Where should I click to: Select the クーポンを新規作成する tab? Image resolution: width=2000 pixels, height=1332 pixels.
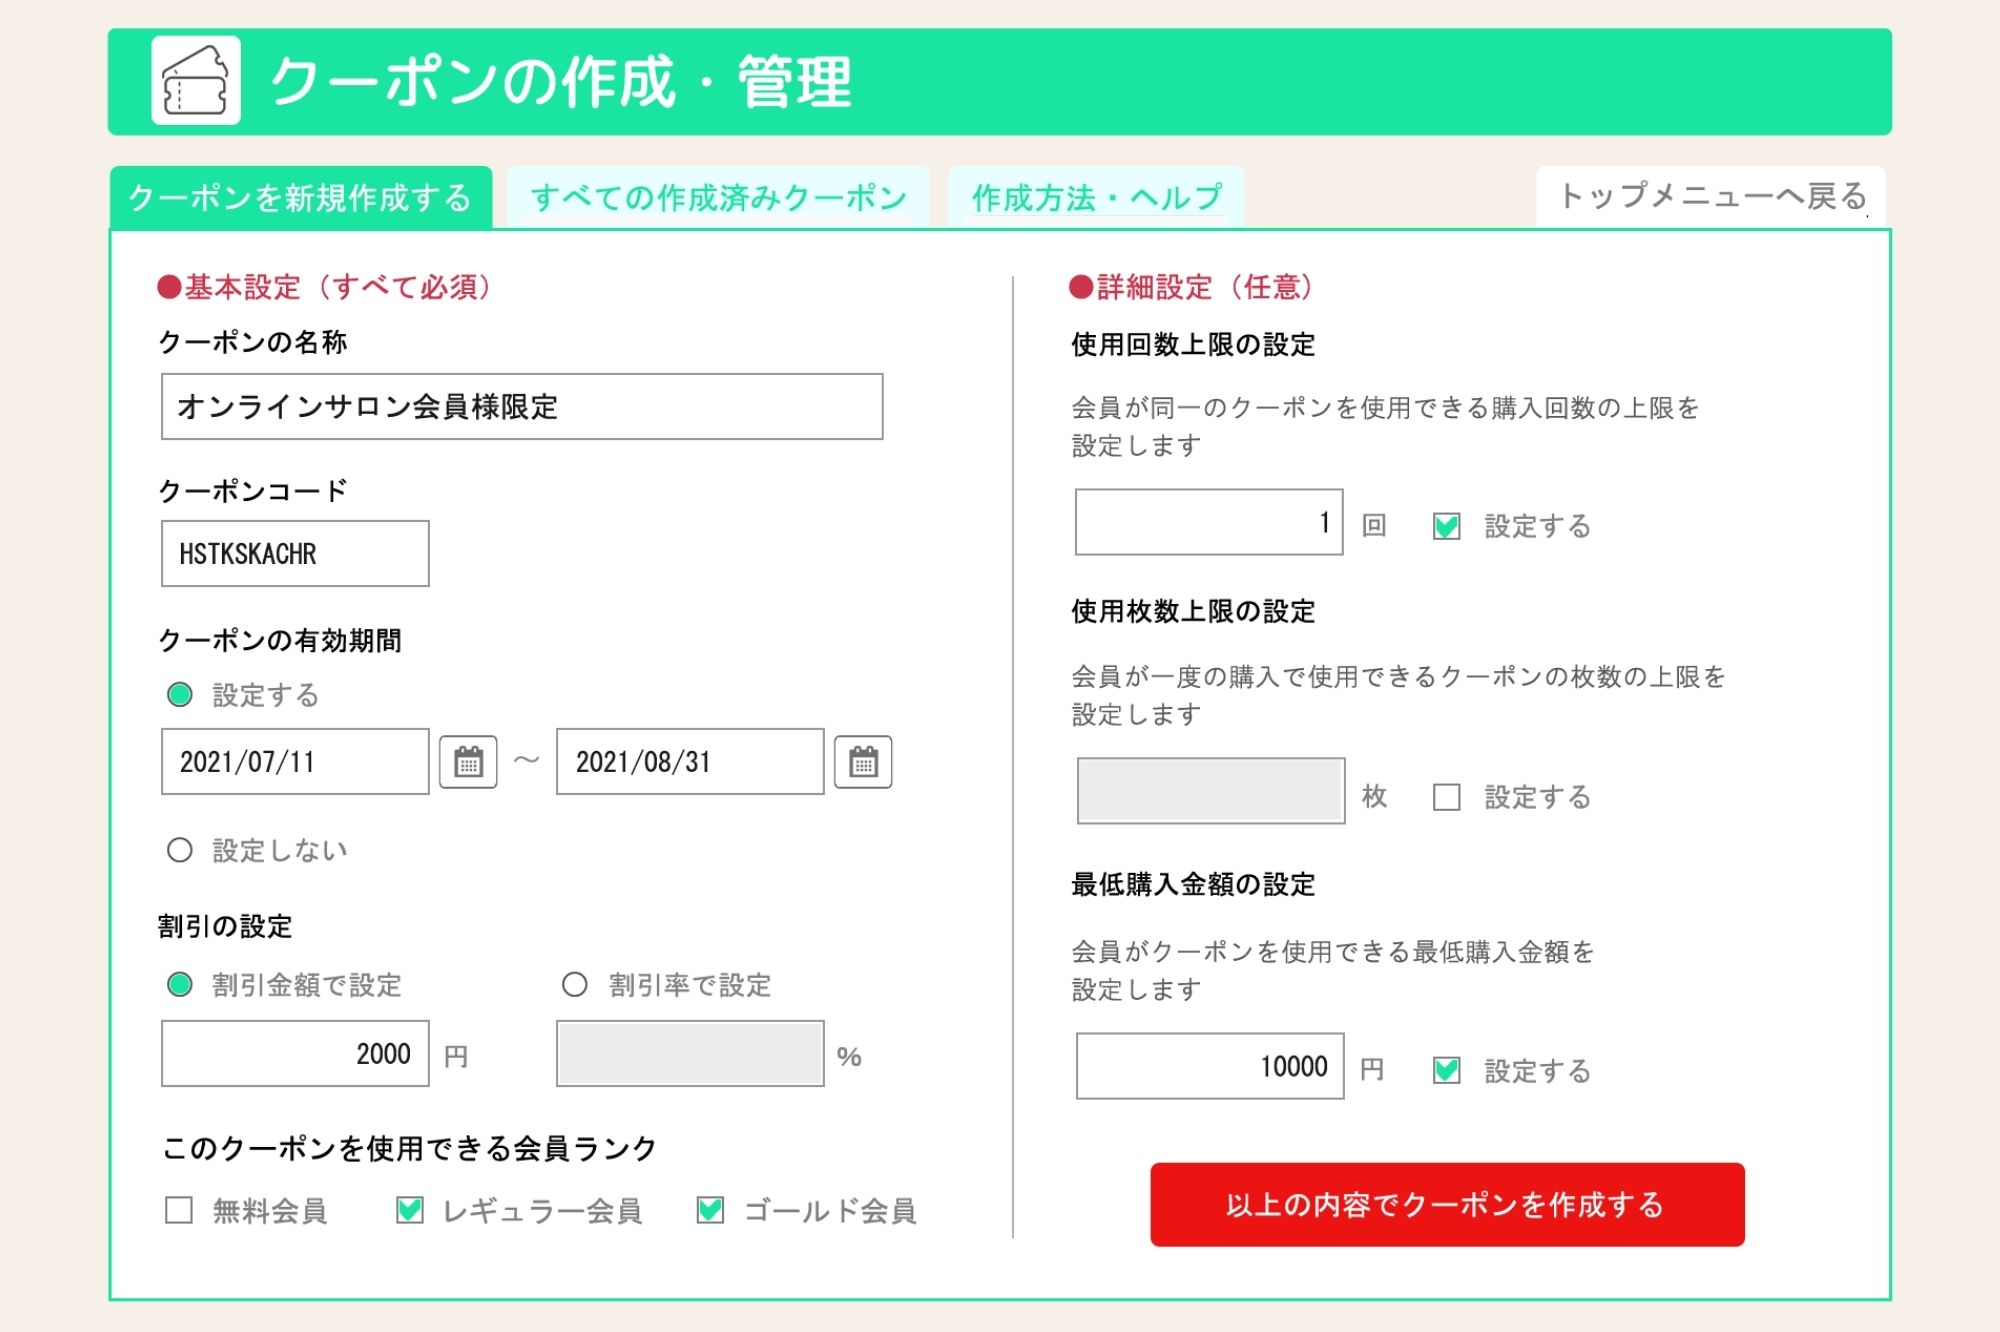300,198
